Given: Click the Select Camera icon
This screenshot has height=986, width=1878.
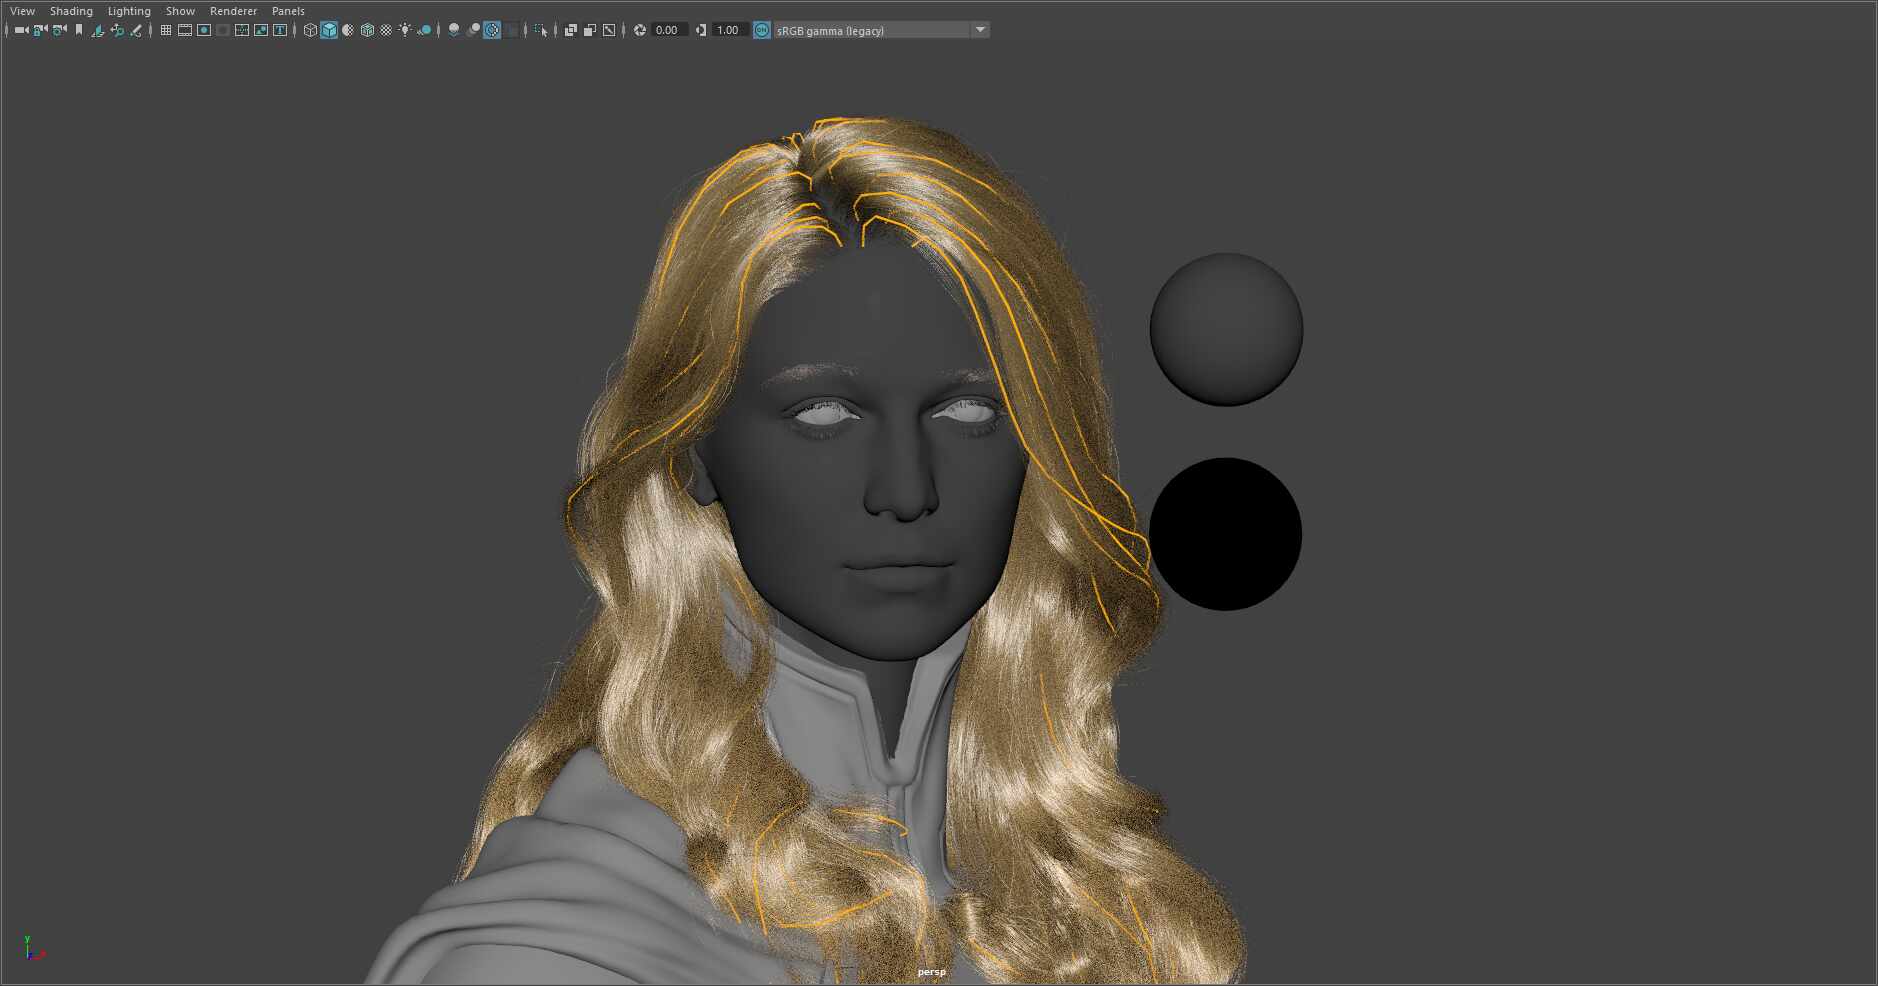Looking at the screenshot, I should pyautogui.click(x=21, y=30).
